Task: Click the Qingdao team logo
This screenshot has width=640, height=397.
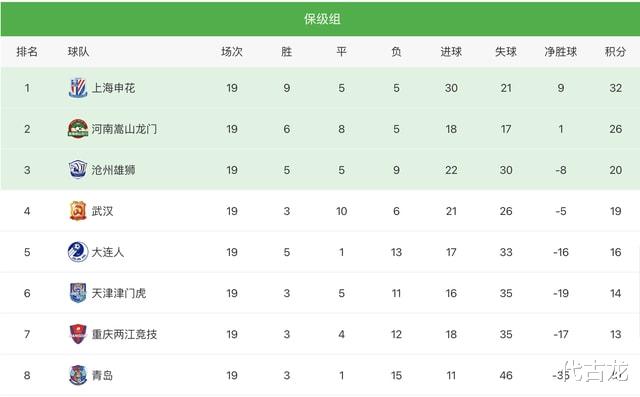Action: (78, 375)
